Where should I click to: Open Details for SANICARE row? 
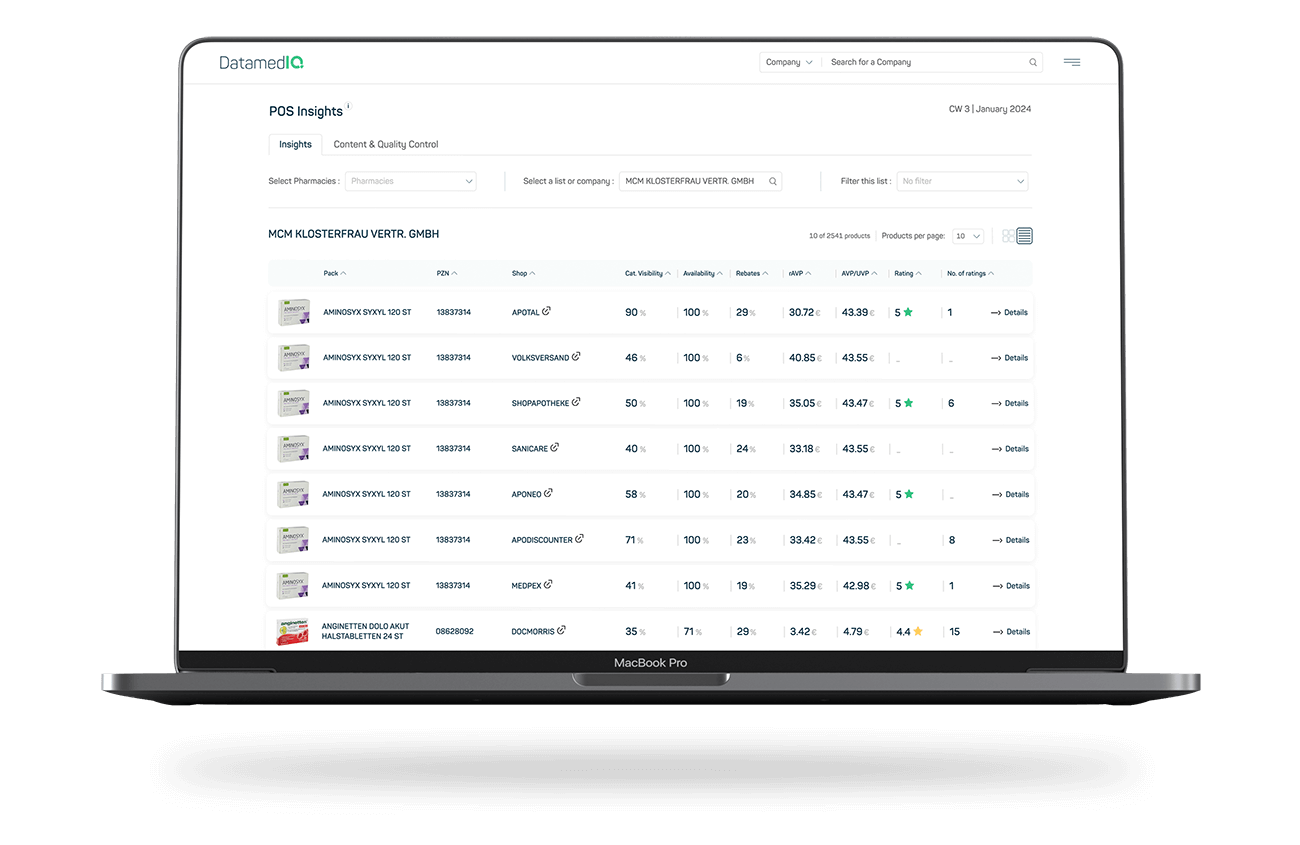[1009, 448]
